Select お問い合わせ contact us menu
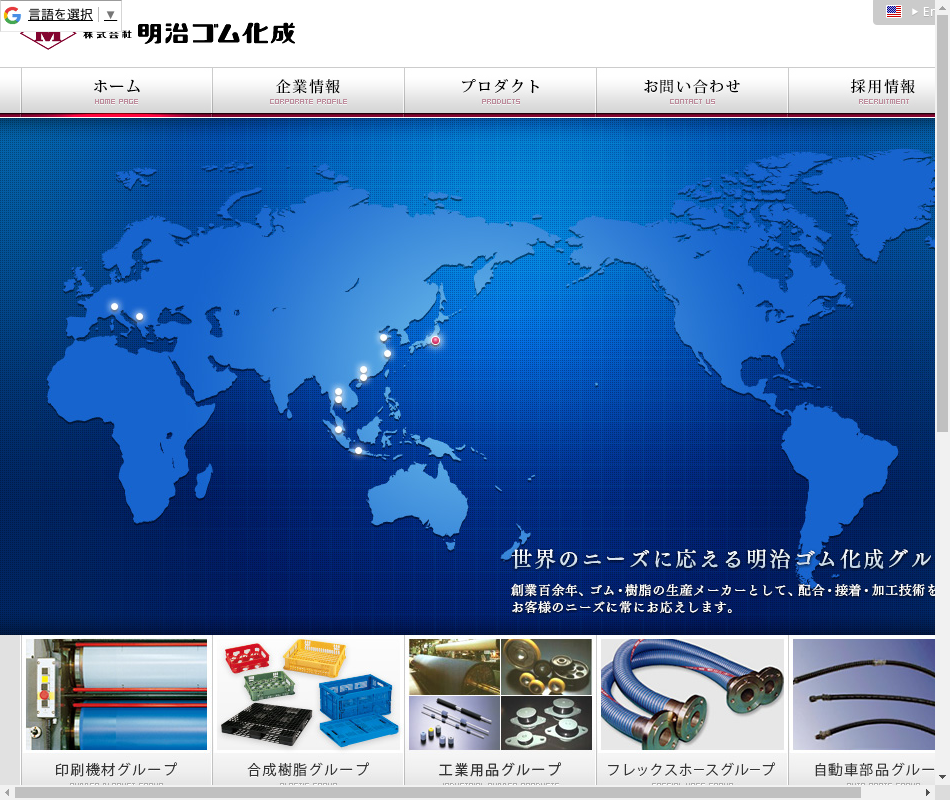Screen dimensions: 950x800 click(692, 92)
